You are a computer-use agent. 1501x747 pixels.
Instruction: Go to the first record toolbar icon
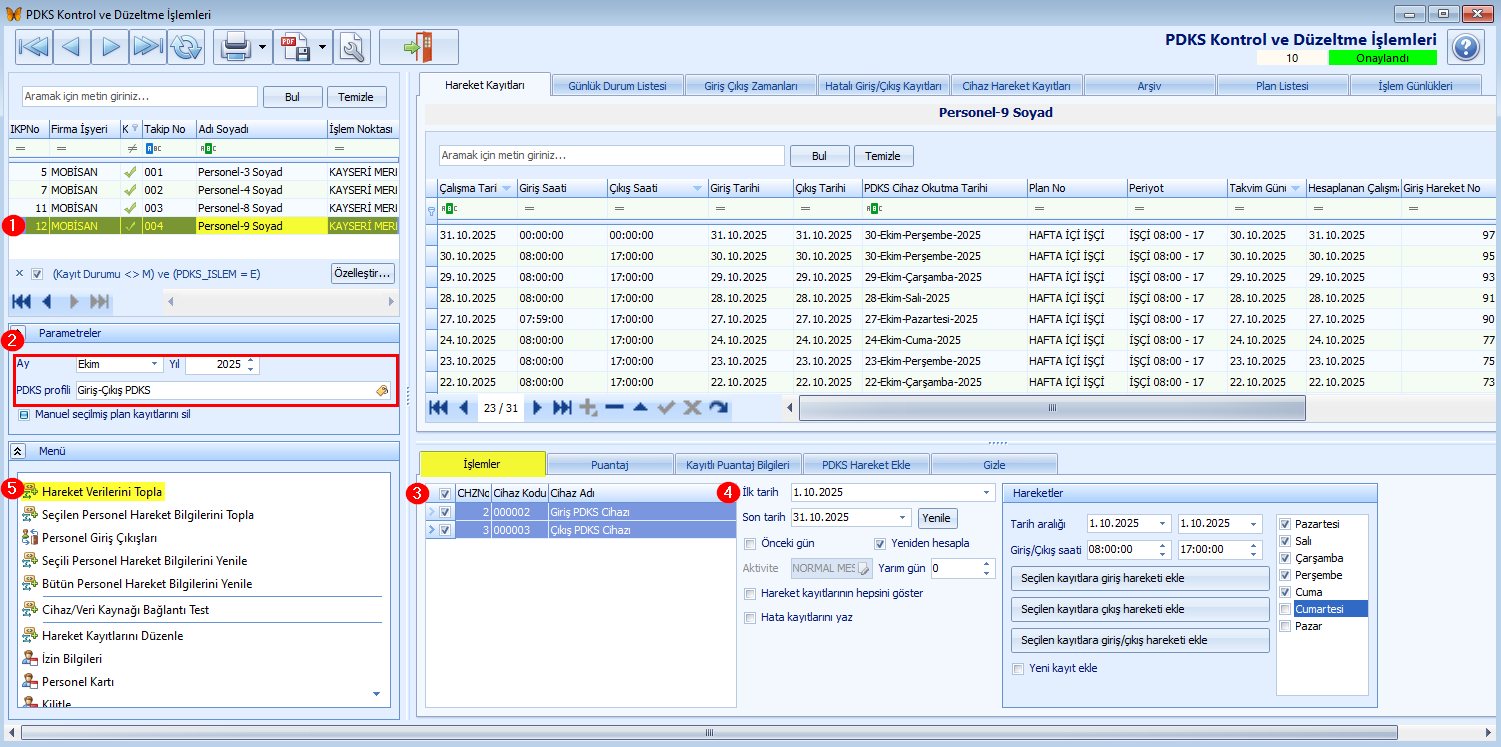[x=33, y=47]
